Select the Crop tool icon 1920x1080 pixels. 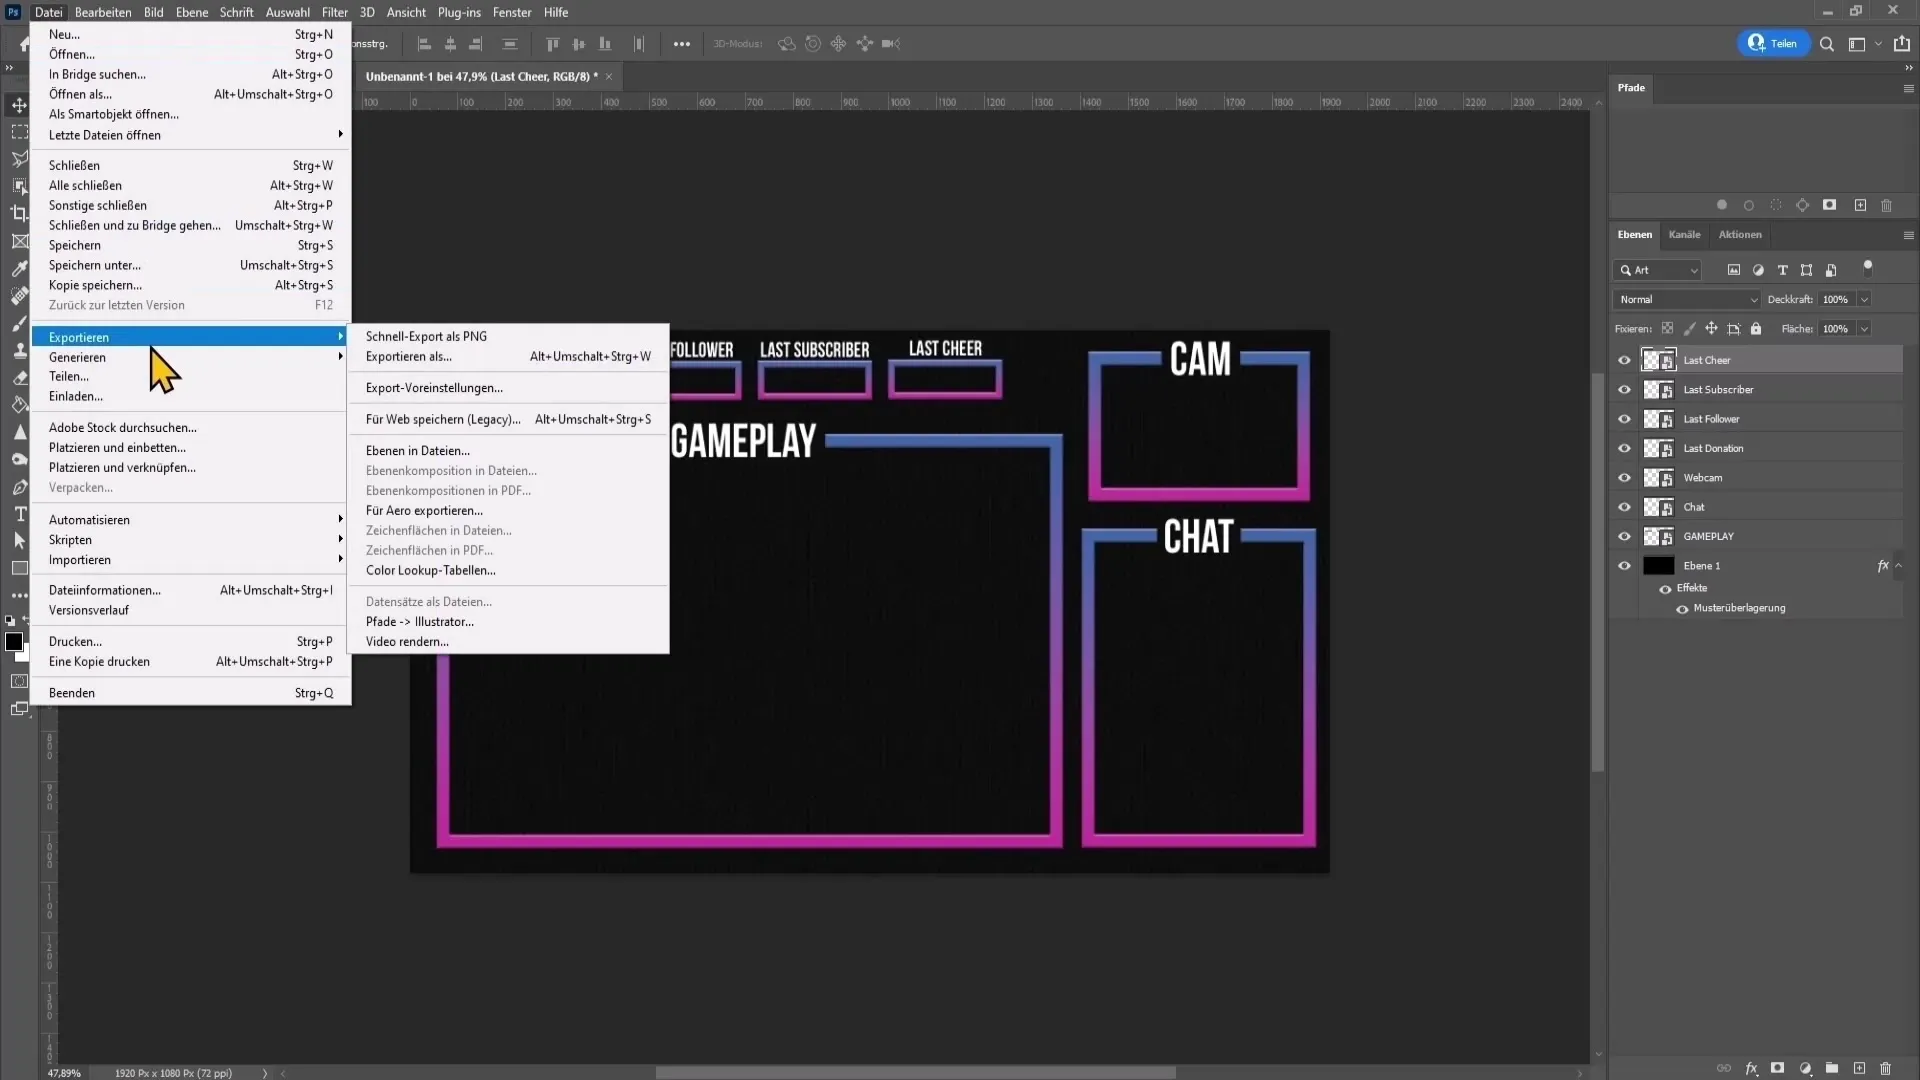pyautogui.click(x=18, y=214)
